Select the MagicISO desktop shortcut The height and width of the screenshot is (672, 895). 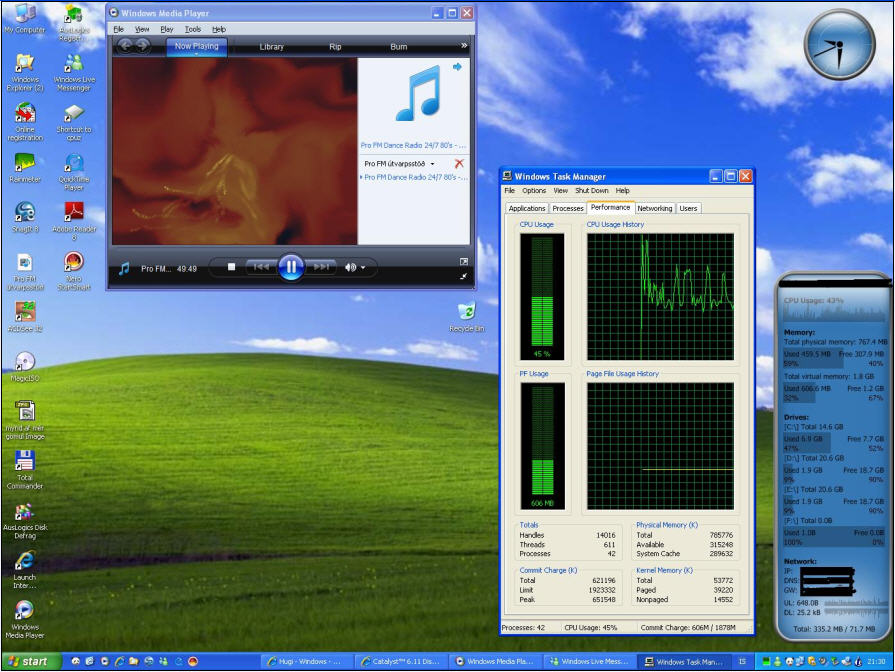tap(25, 367)
